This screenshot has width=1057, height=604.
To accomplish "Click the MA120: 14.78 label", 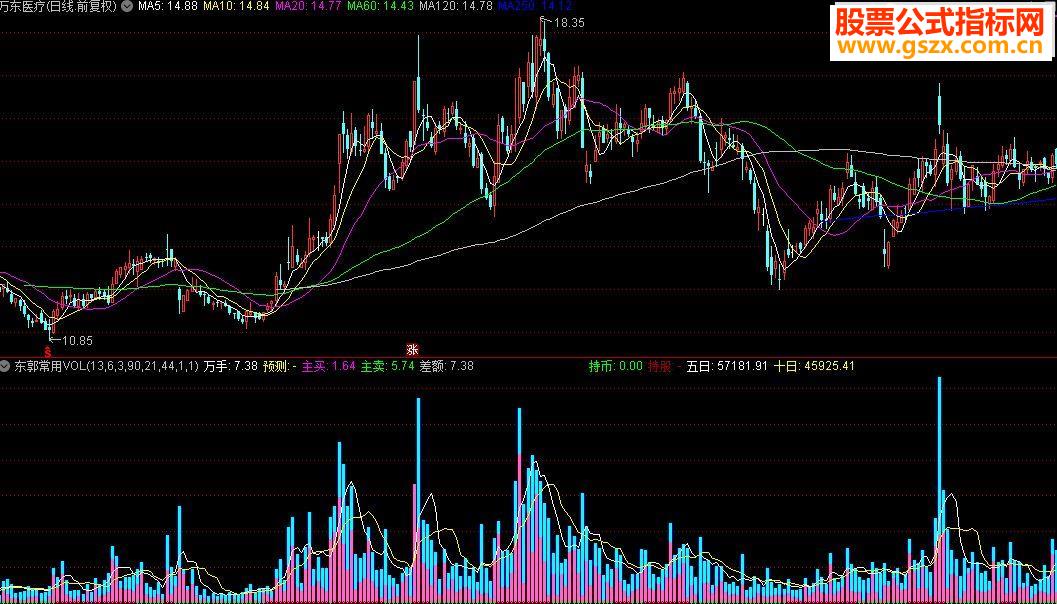I will (x=456, y=7).
